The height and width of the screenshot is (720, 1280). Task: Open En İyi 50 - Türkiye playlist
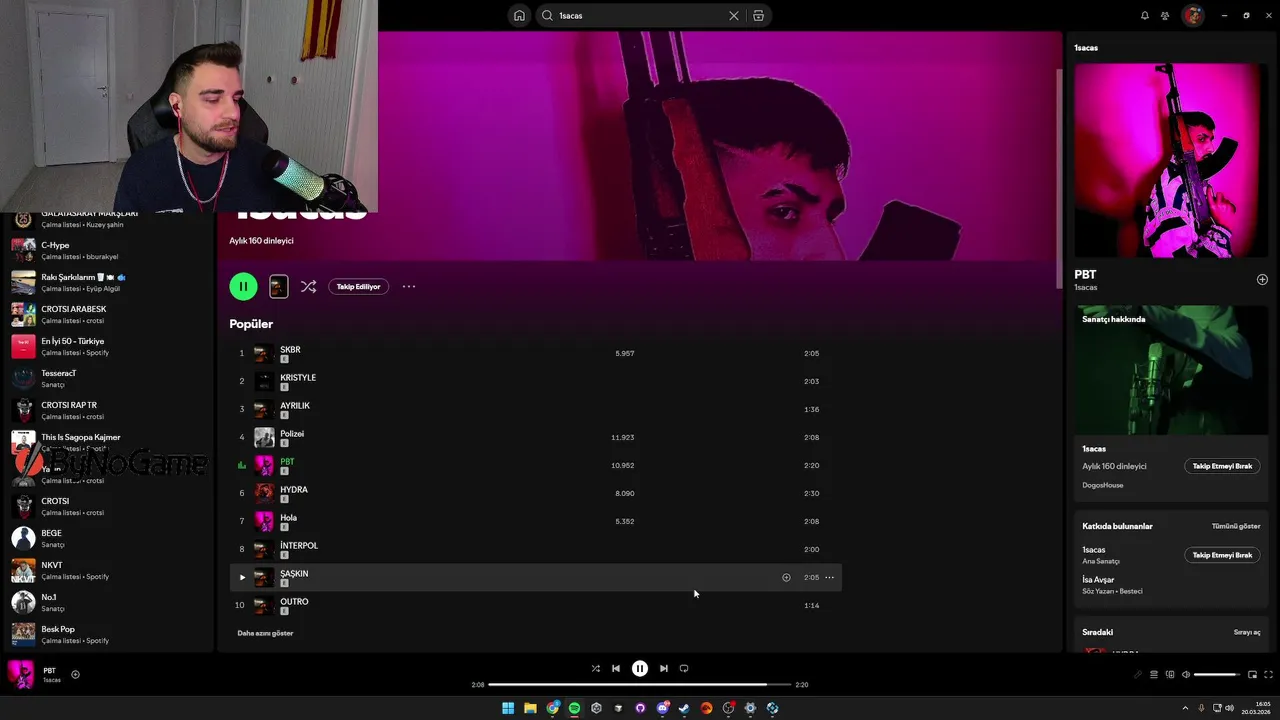(x=108, y=347)
